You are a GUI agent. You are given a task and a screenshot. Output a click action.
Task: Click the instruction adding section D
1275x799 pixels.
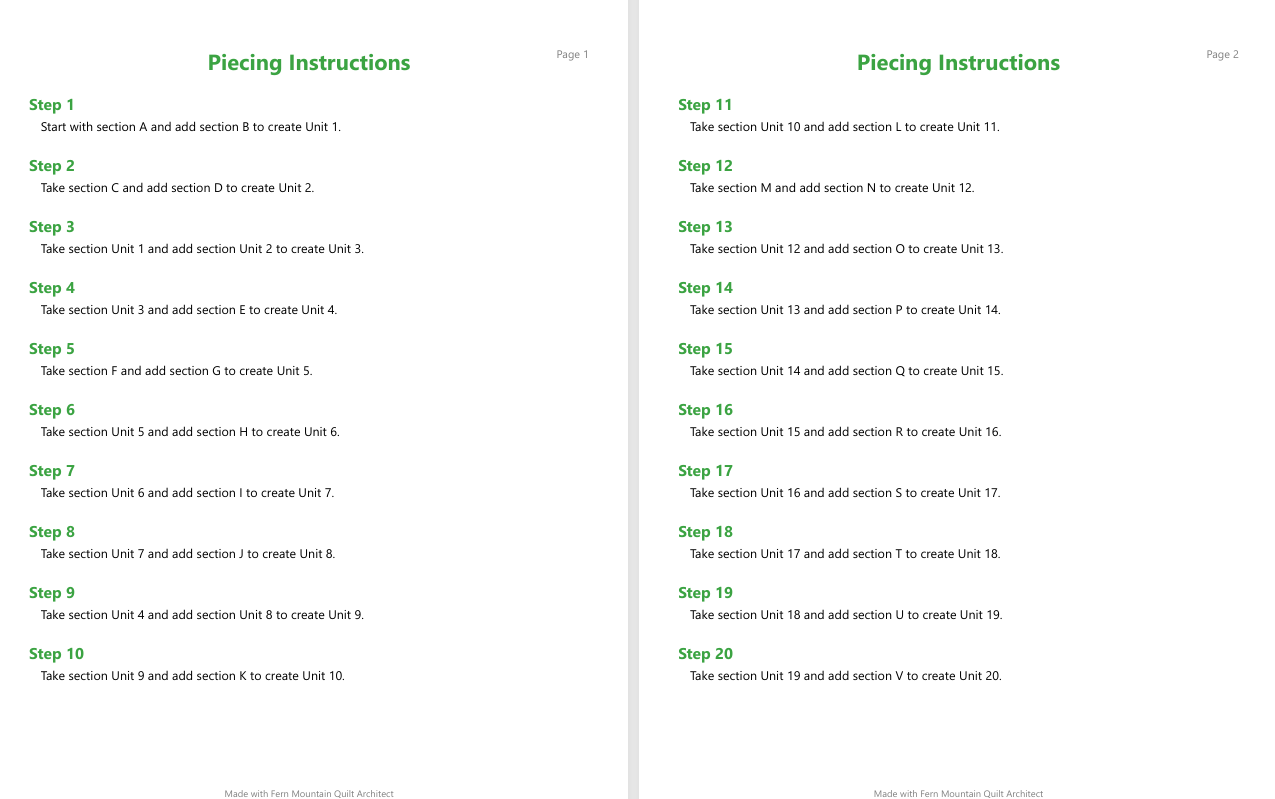coord(177,188)
